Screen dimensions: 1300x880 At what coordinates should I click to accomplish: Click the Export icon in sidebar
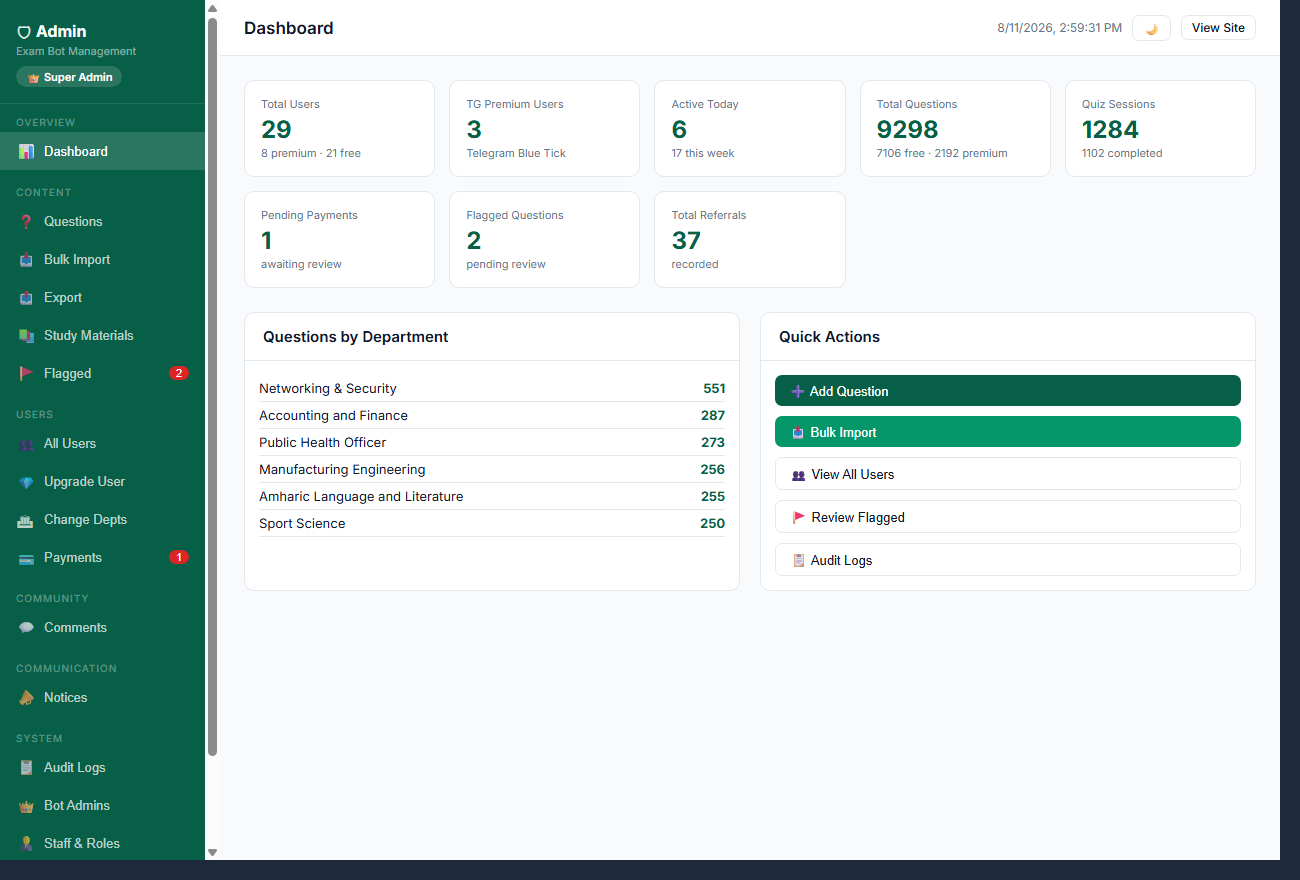click(26, 298)
